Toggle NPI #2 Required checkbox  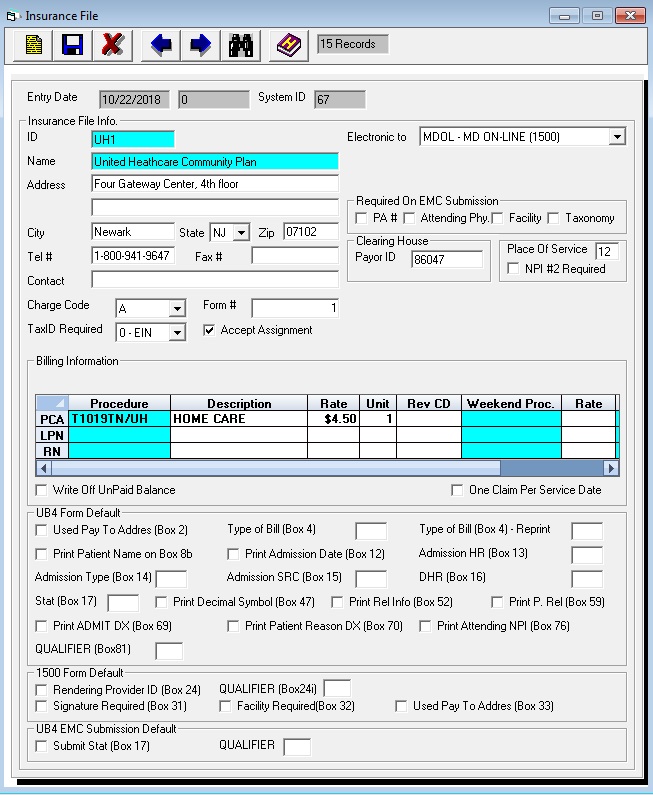(x=513, y=269)
